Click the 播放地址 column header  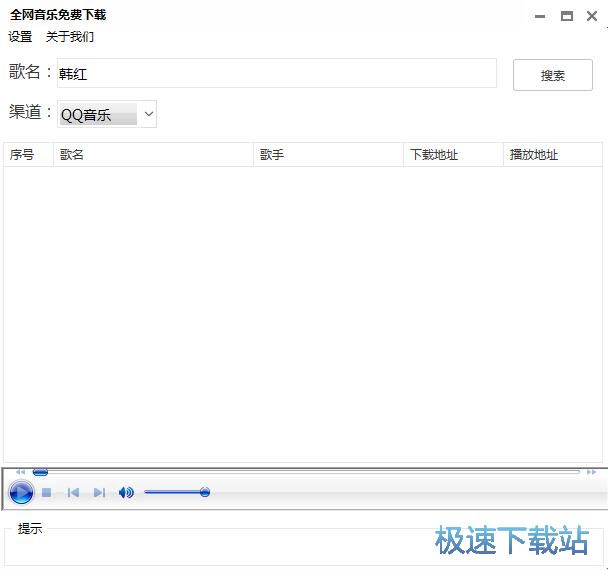pyautogui.click(x=552, y=155)
